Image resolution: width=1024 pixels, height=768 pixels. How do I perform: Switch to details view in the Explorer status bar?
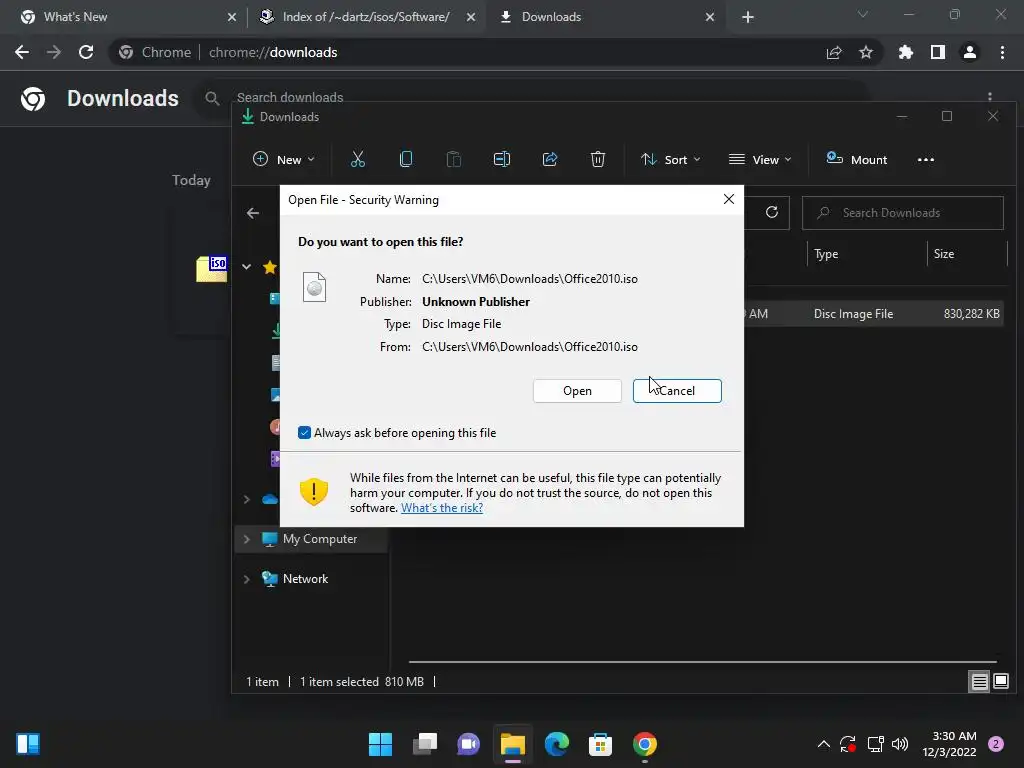click(x=980, y=682)
